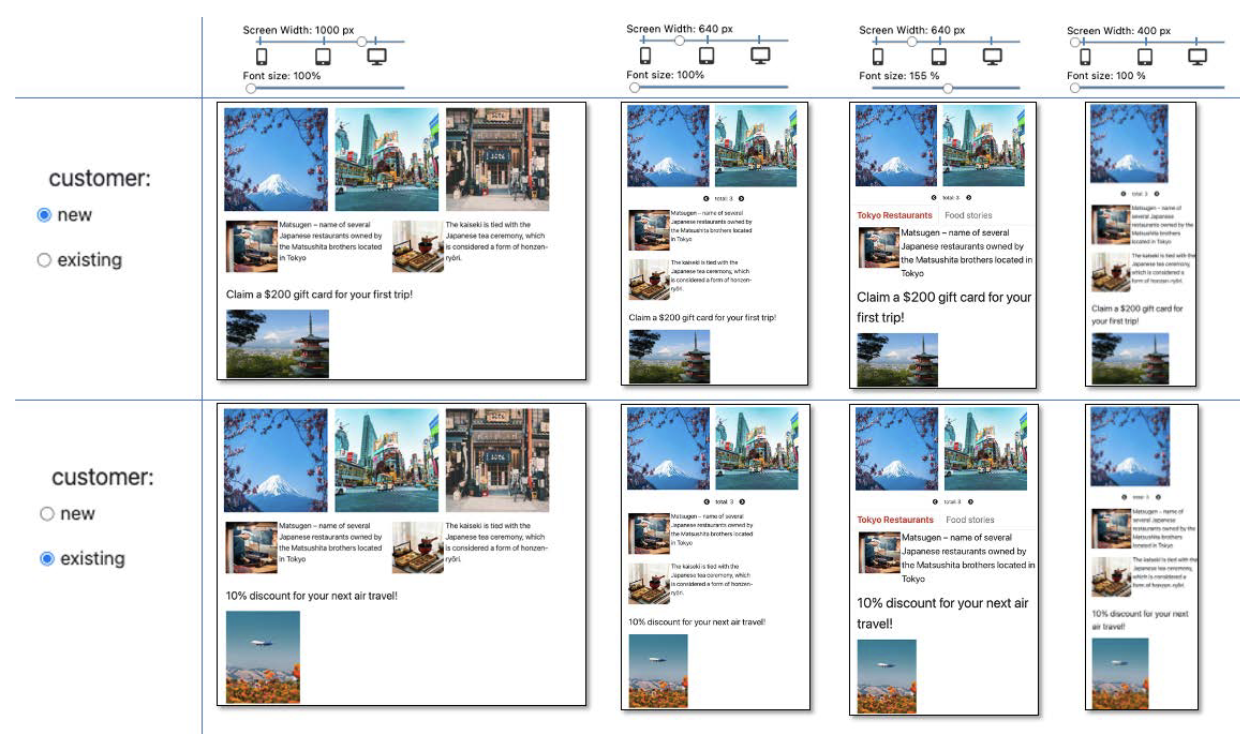Select 'existing' radio in the bottom customer group
The image size is (1240, 734).
coord(46,559)
